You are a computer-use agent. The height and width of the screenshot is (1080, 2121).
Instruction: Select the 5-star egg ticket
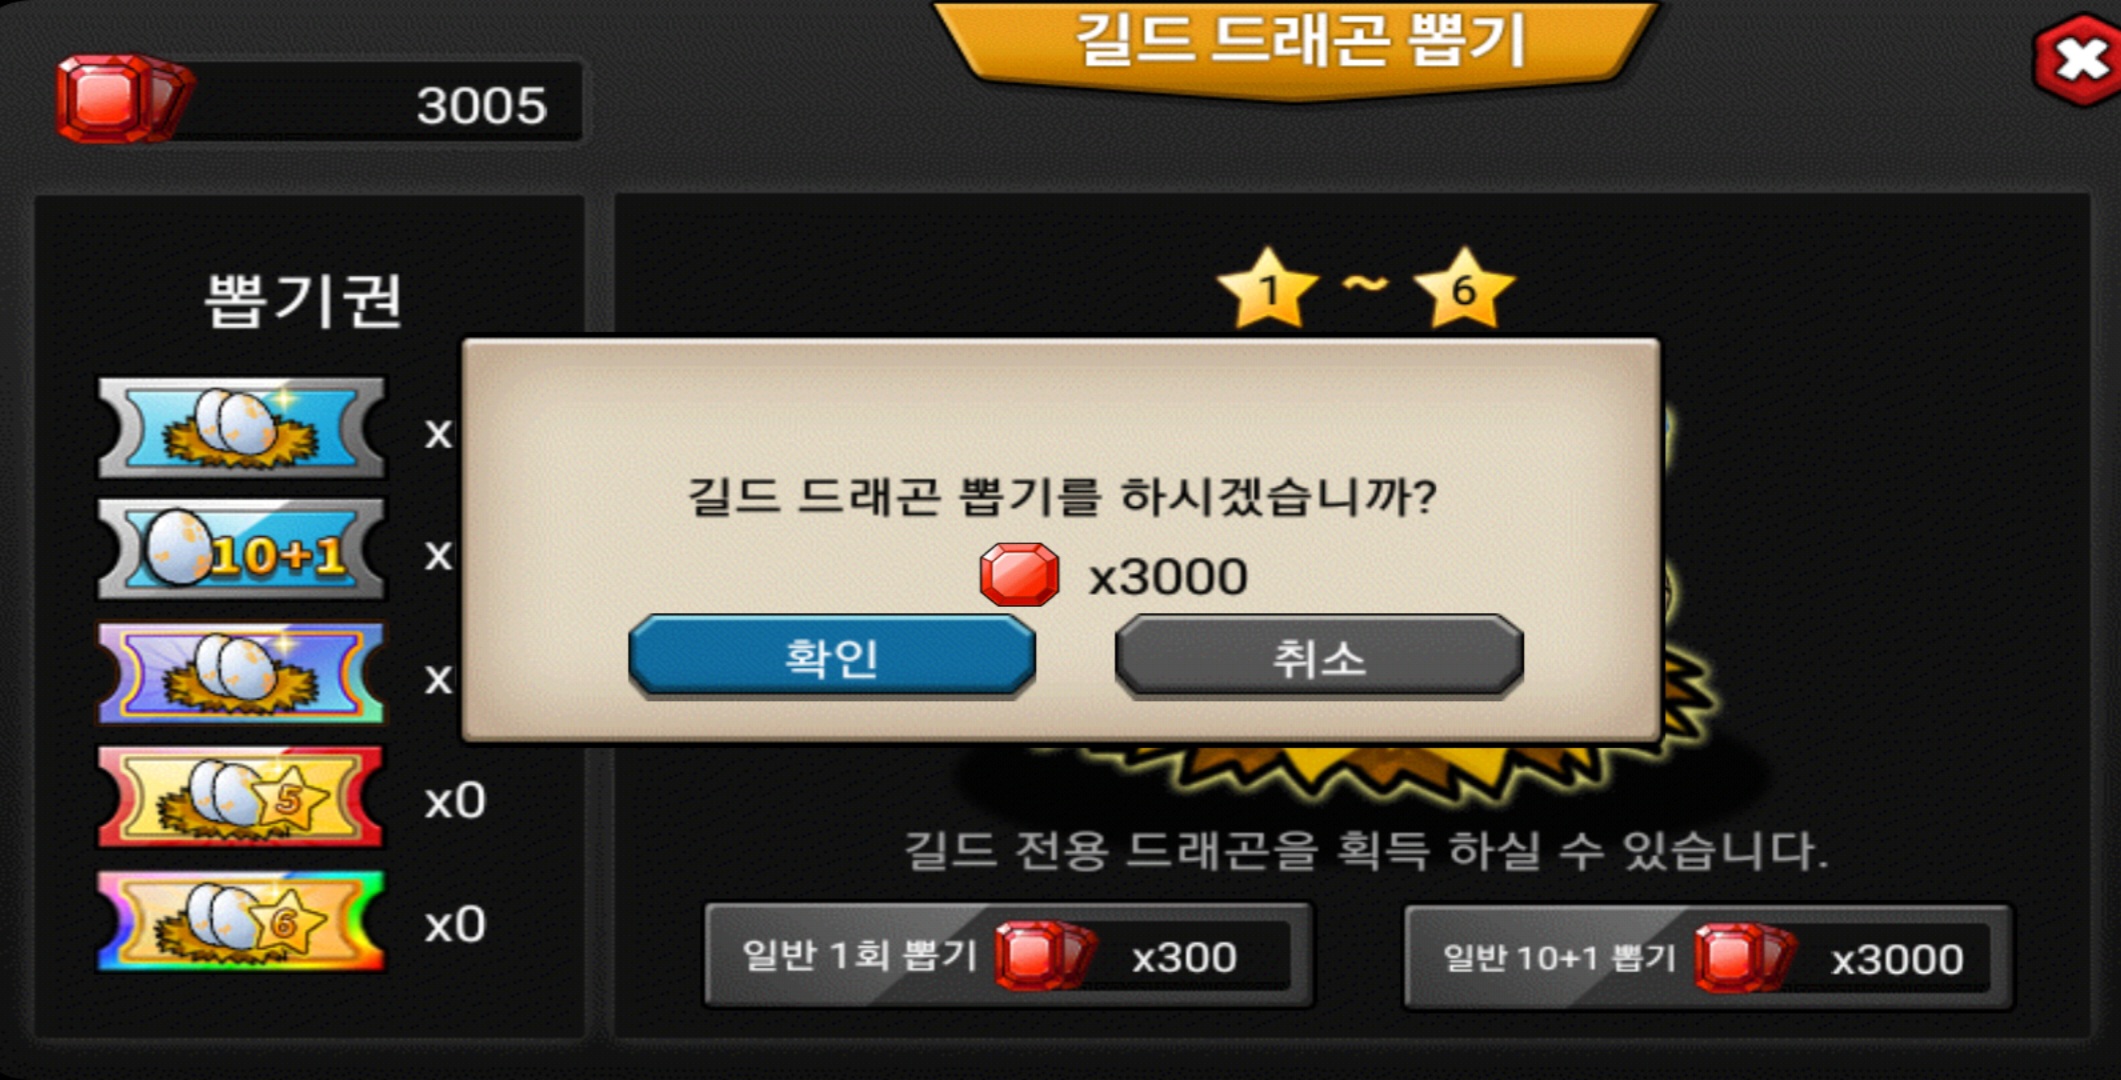[241, 797]
